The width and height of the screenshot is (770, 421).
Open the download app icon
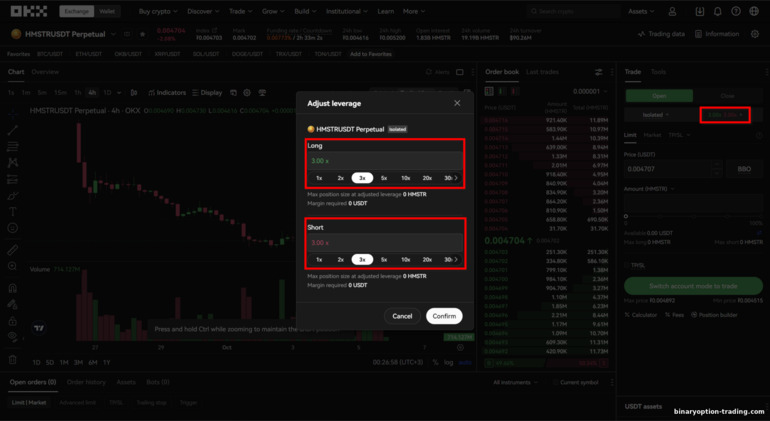[700, 11]
